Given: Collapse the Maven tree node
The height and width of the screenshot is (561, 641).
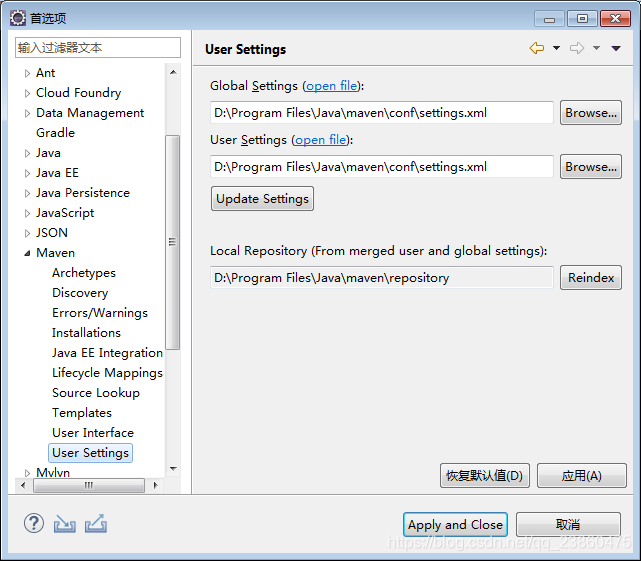Looking at the screenshot, I should 27,253.
